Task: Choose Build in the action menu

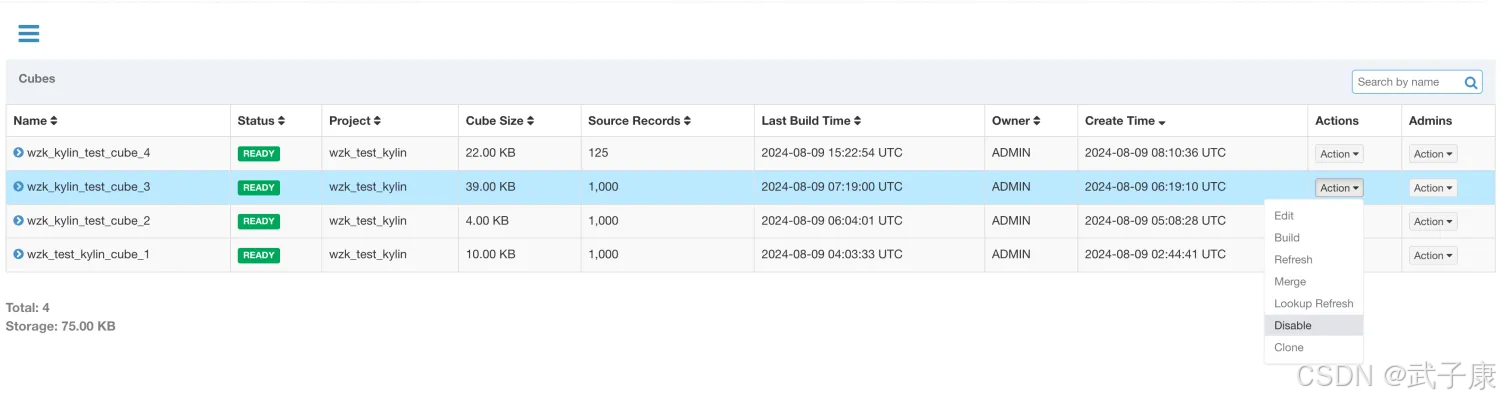Action: coord(1287,238)
